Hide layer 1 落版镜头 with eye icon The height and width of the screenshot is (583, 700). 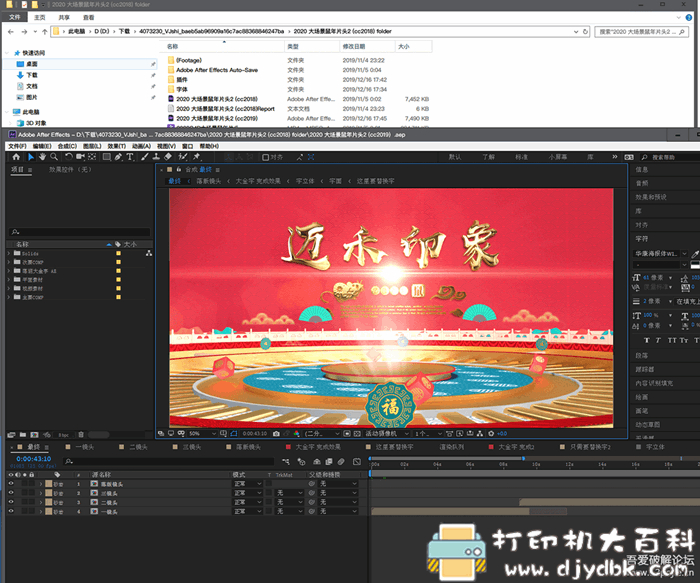(11, 484)
